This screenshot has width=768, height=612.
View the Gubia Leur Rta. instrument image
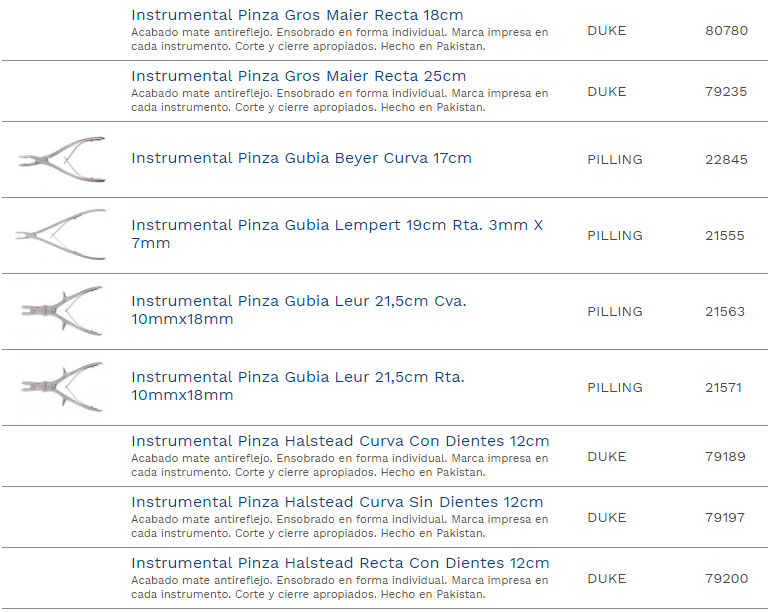click(x=61, y=388)
